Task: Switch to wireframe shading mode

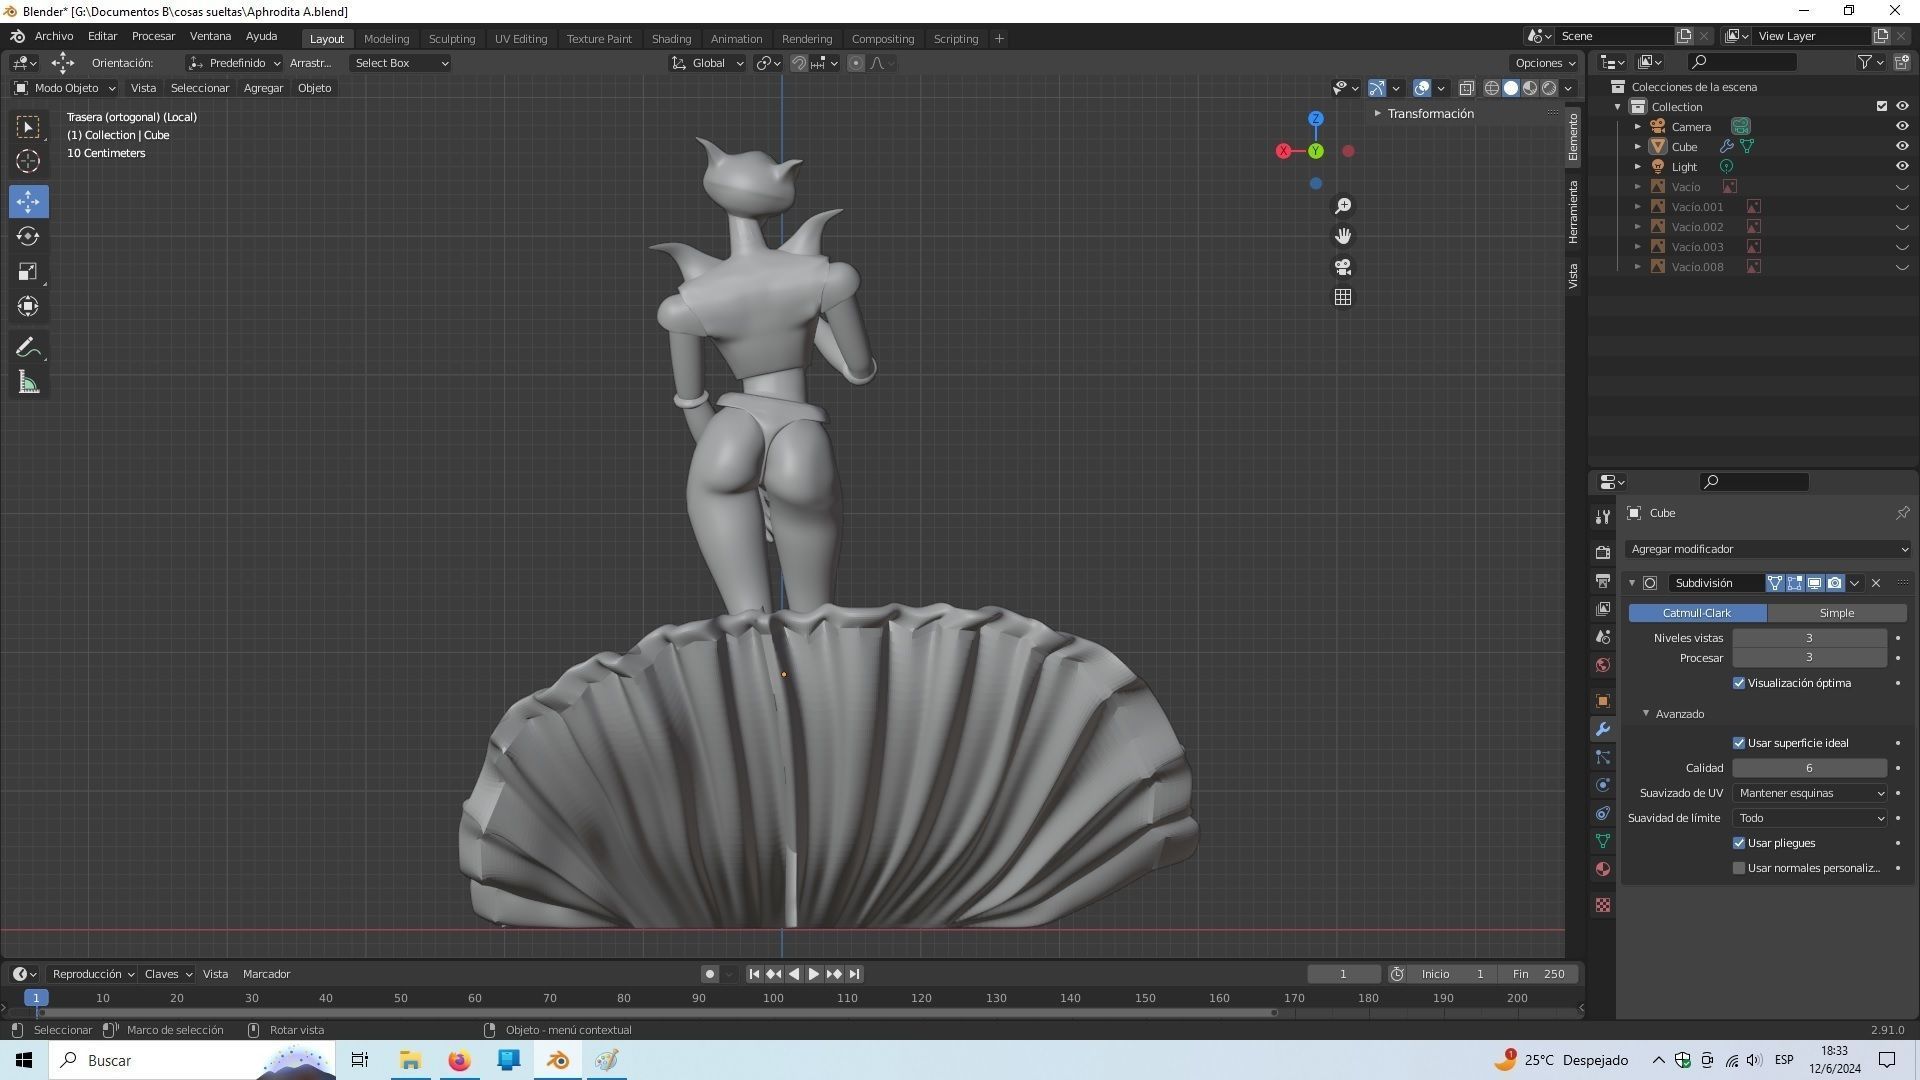Action: (x=1491, y=88)
